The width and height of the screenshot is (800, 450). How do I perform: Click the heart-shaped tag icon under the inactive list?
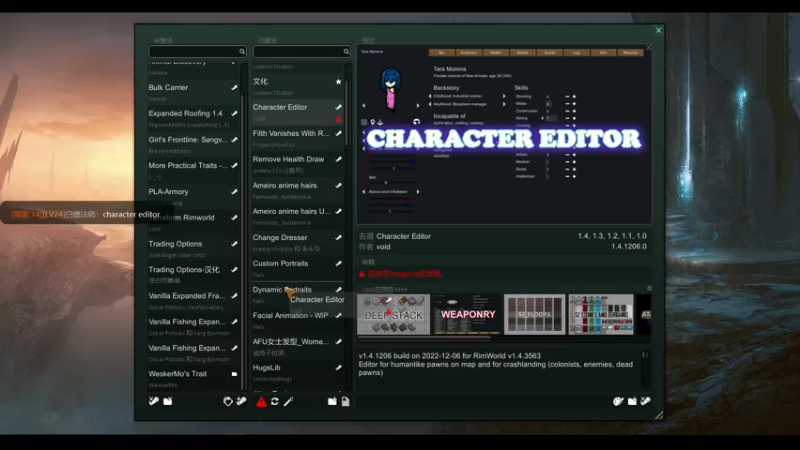[x=228, y=402]
